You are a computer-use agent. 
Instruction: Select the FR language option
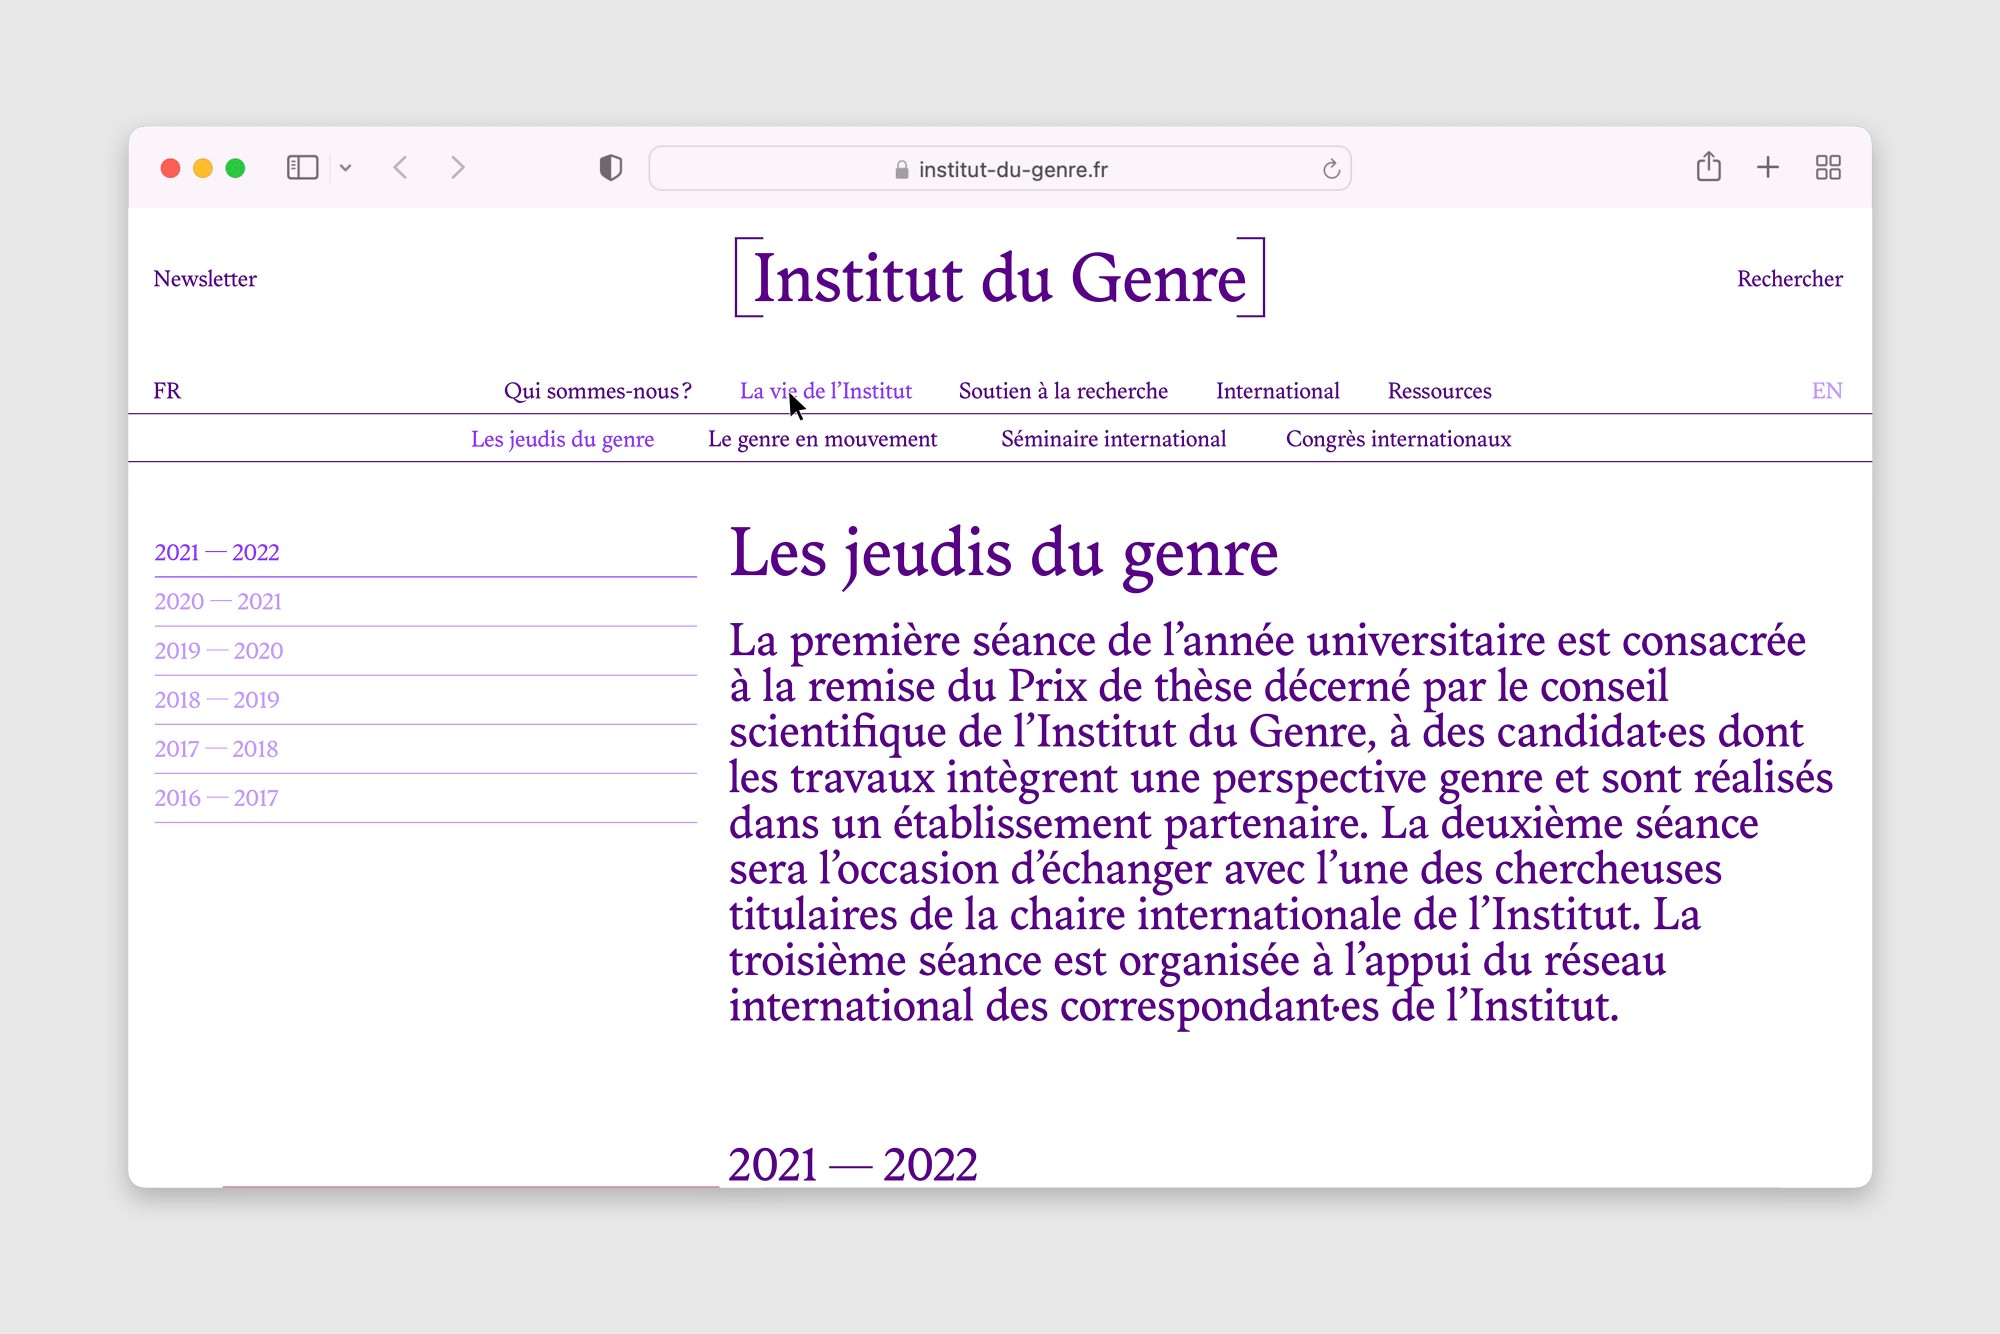click(x=167, y=391)
